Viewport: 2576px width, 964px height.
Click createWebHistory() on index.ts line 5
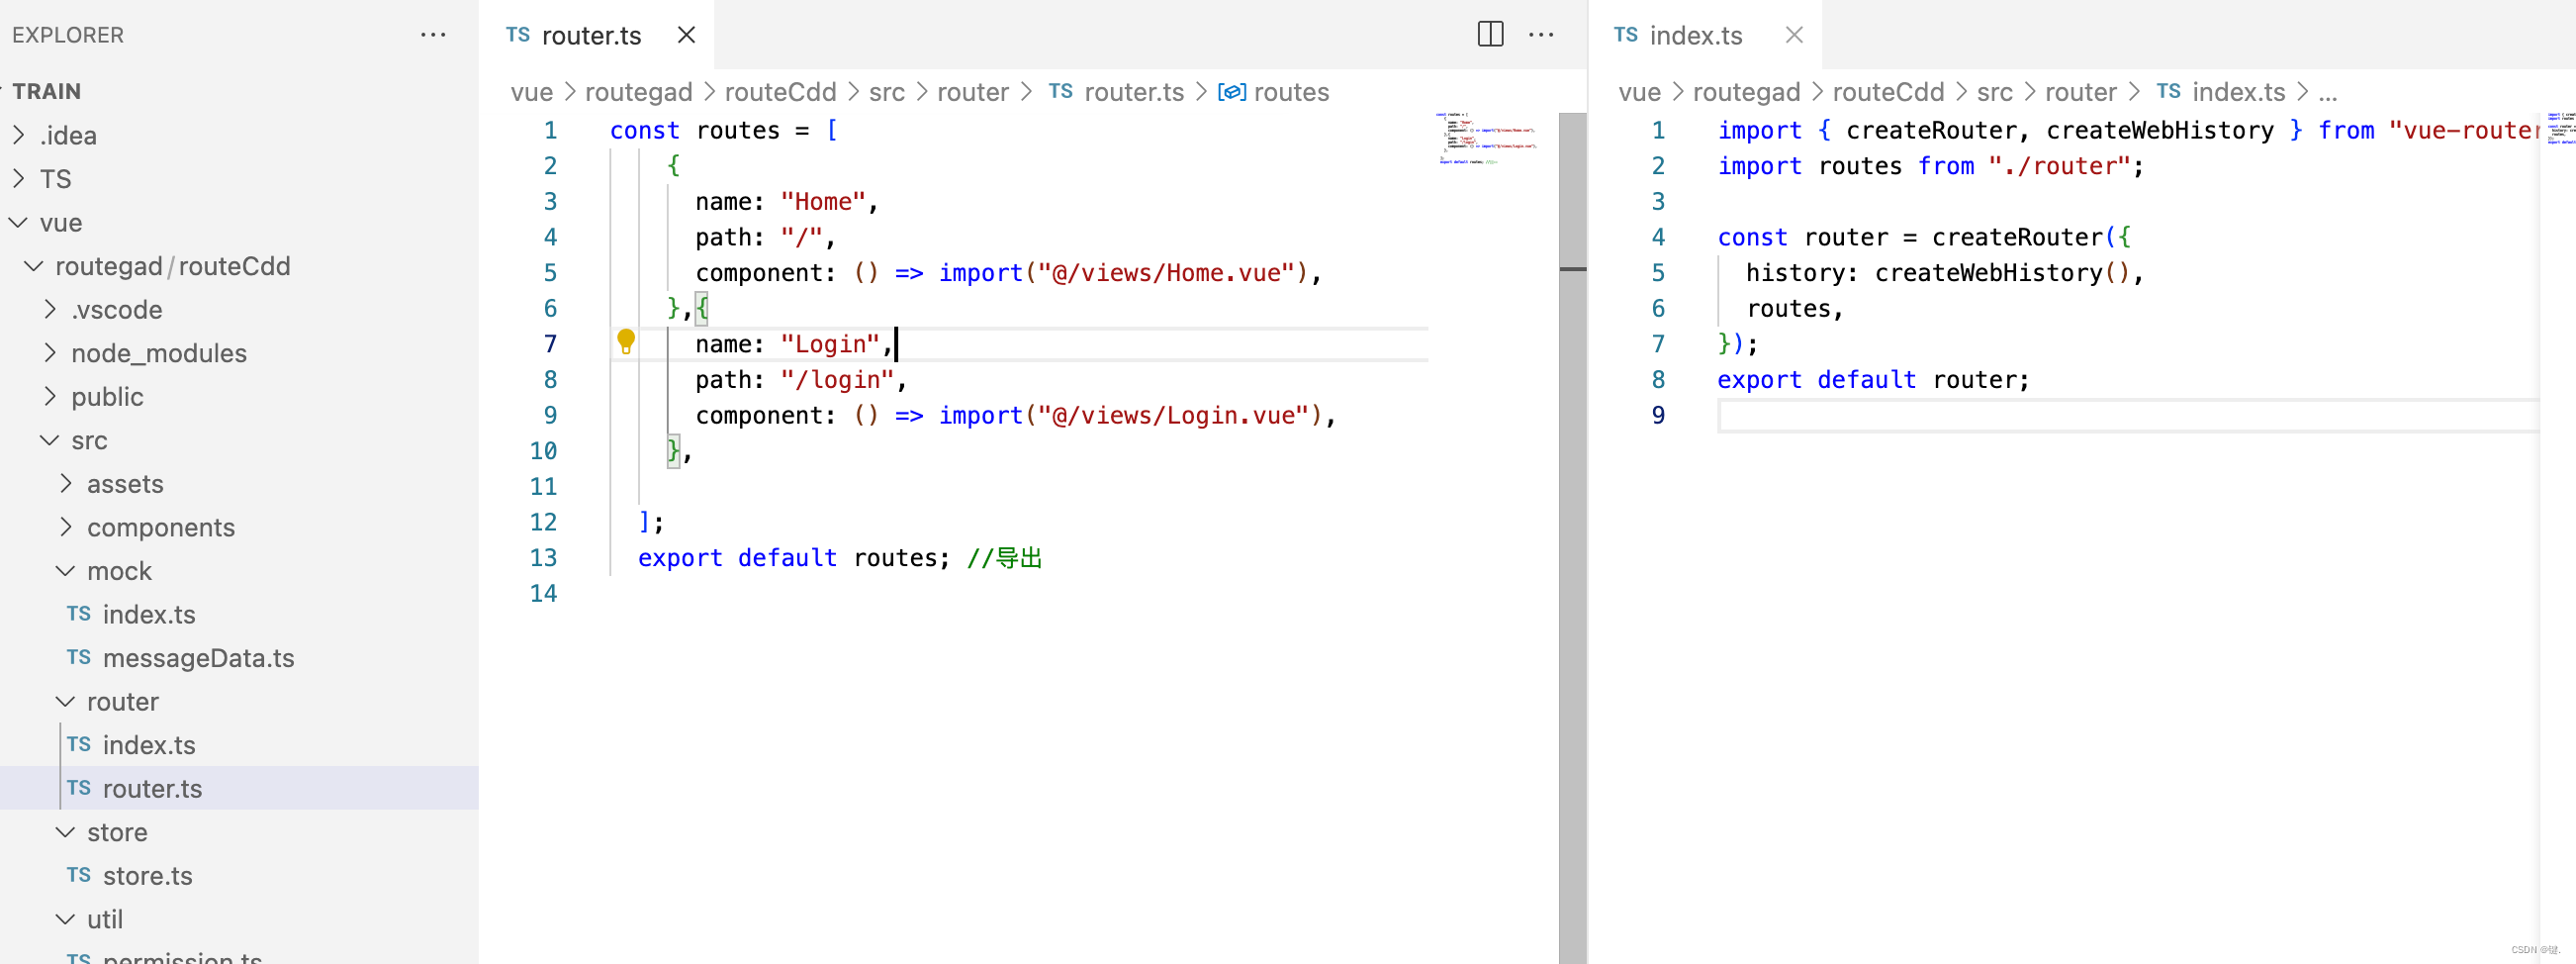pyautogui.click(x=2003, y=272)
